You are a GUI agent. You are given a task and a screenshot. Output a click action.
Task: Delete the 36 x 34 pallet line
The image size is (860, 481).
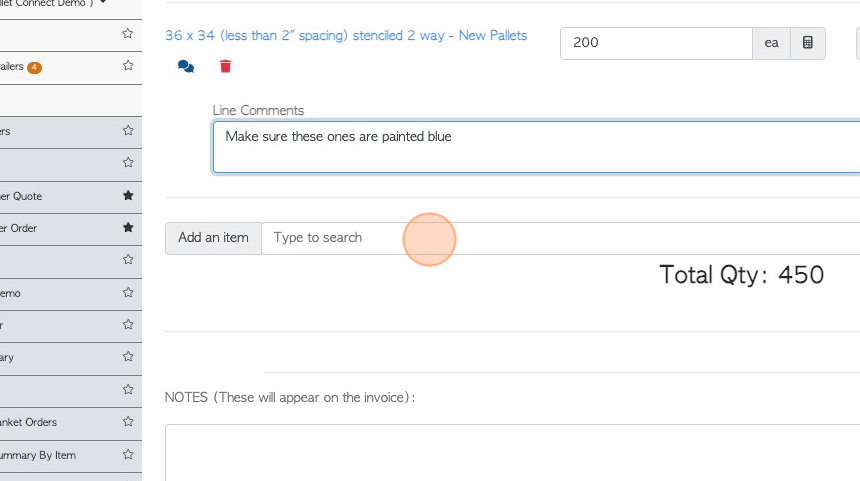(225, 66)
